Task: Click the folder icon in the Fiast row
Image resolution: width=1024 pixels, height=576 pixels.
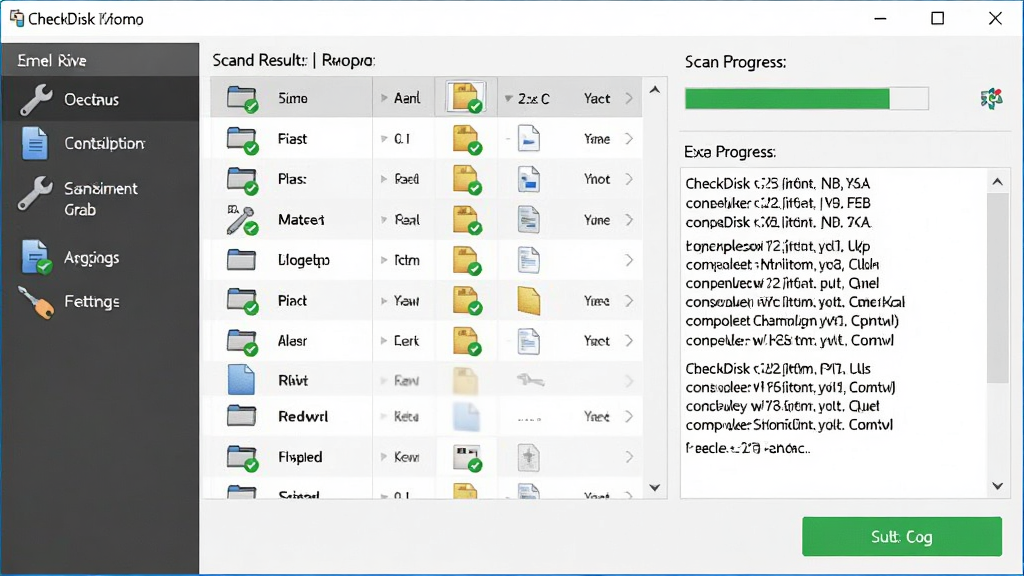Action: 242,139
